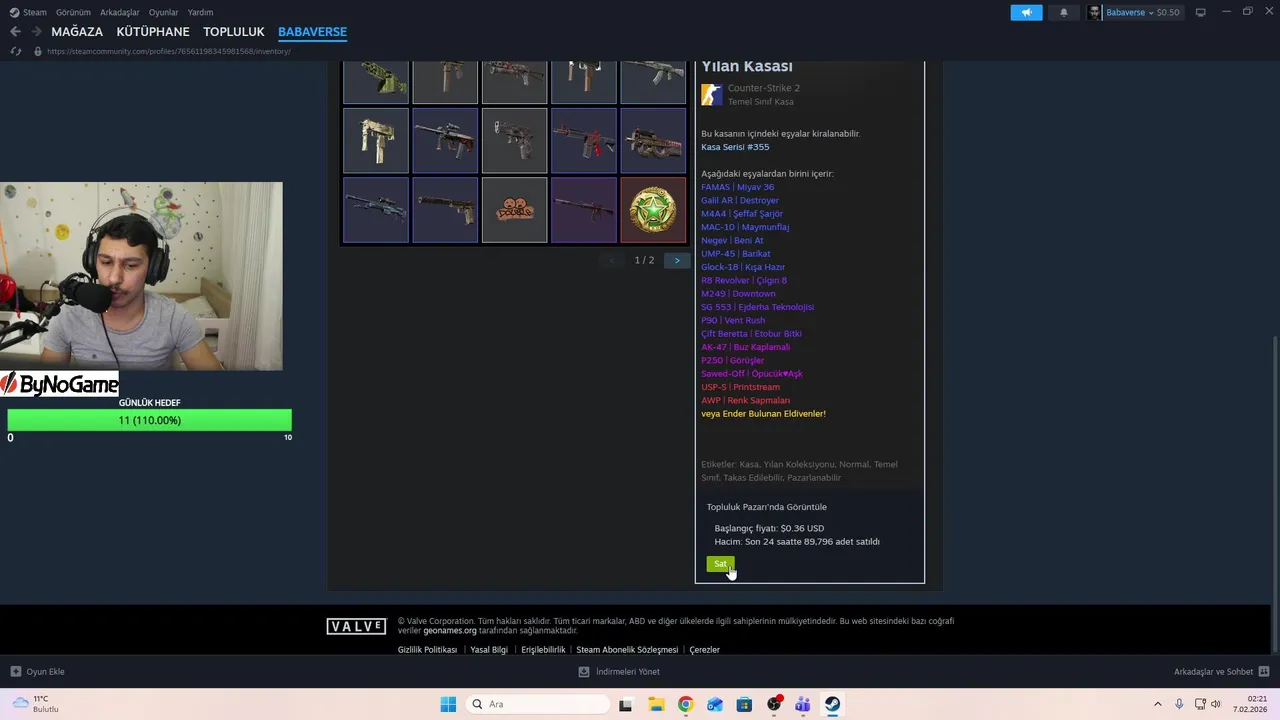Open the volume control in tray
1280x720 pixels.
(x=1216, y=704)
